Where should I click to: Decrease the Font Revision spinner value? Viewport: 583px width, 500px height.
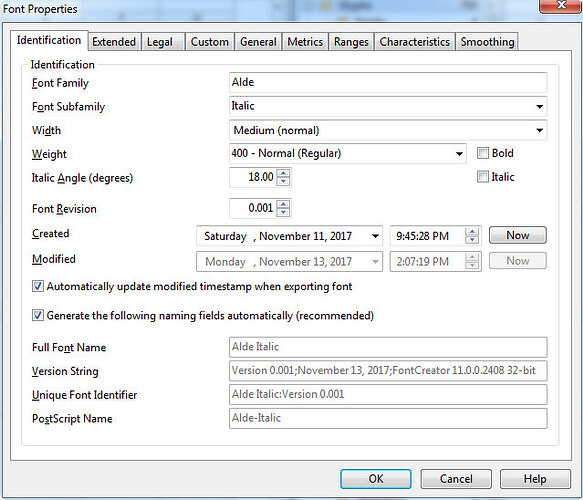[283, 212]
